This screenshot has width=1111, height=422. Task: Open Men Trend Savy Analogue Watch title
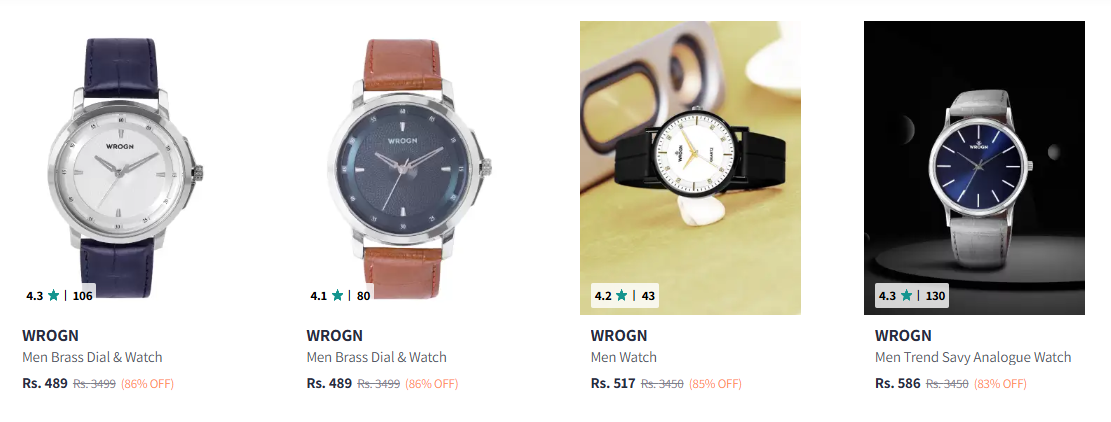click(x=973, y=358)
